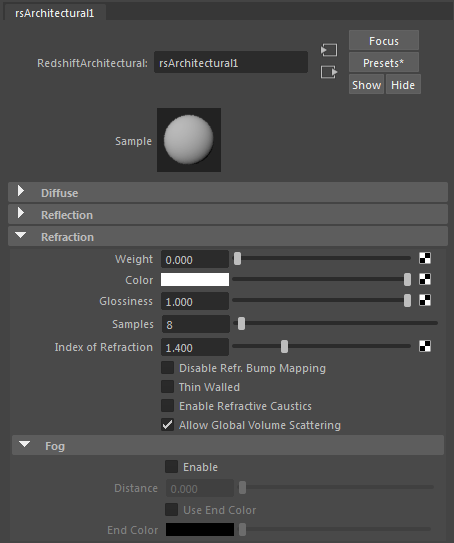Enable Refractive Caustics checkbox
The image size is (454, 543).
(168, 406)
